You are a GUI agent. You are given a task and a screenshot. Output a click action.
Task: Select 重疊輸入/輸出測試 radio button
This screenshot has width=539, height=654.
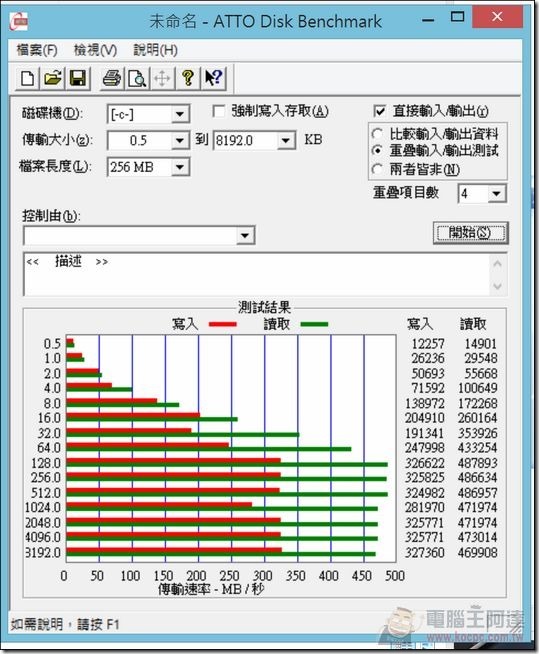point(378,150)
